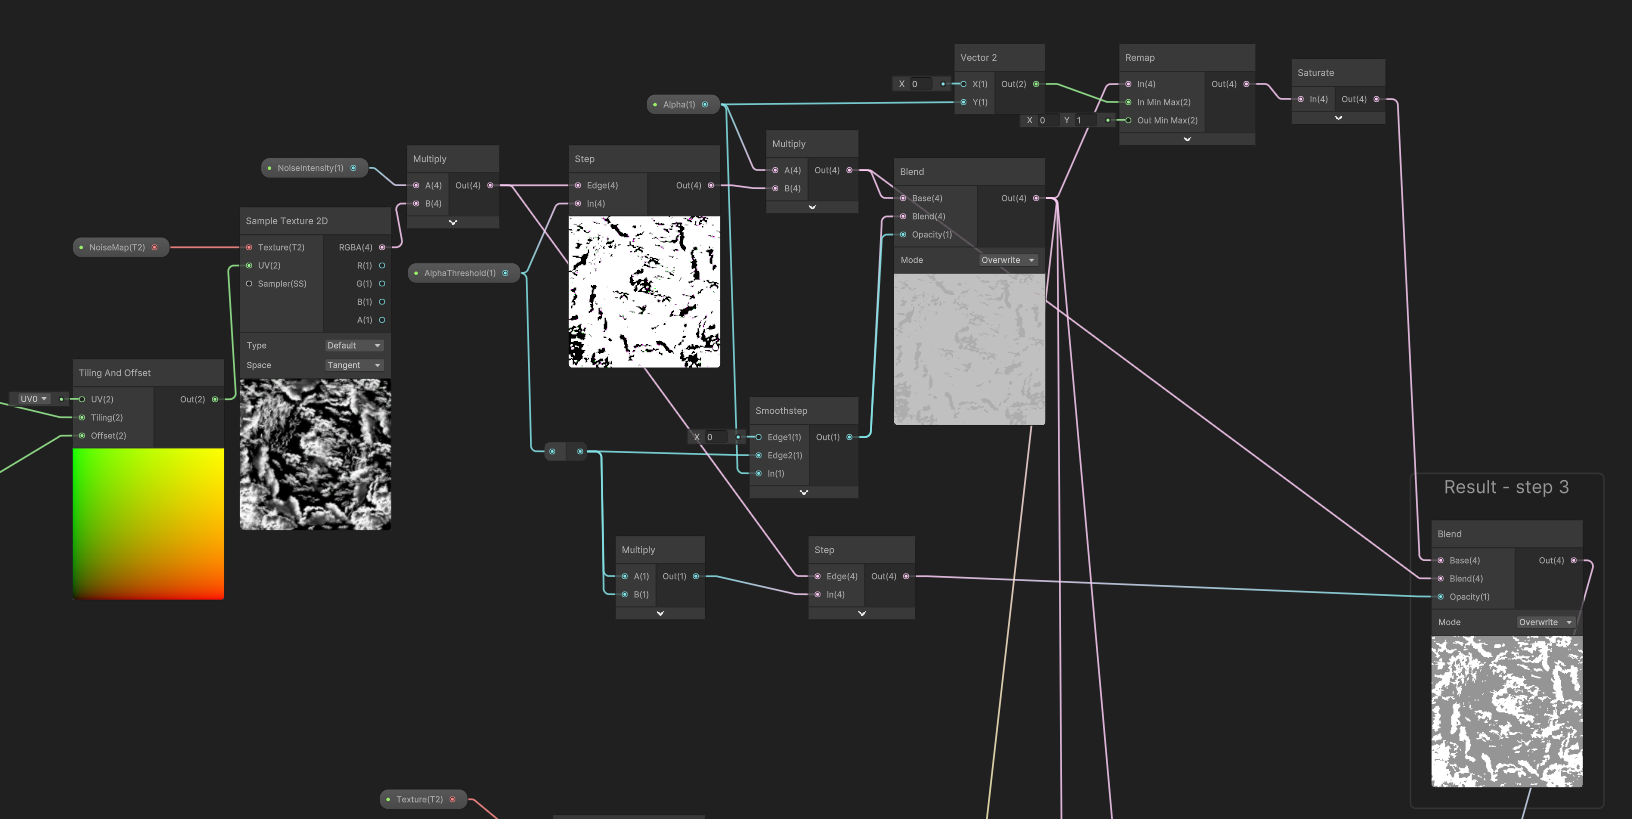Open the Type dropdown set to Default
The width and height of the screenshot is (1632, 819).
pyautogui.click(x=354, y=346)
